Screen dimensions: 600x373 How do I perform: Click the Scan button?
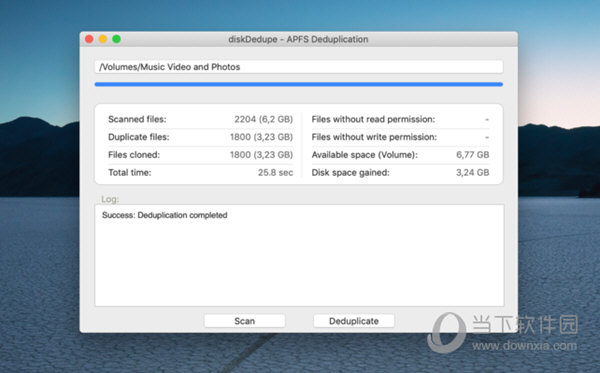pos(245,321)
